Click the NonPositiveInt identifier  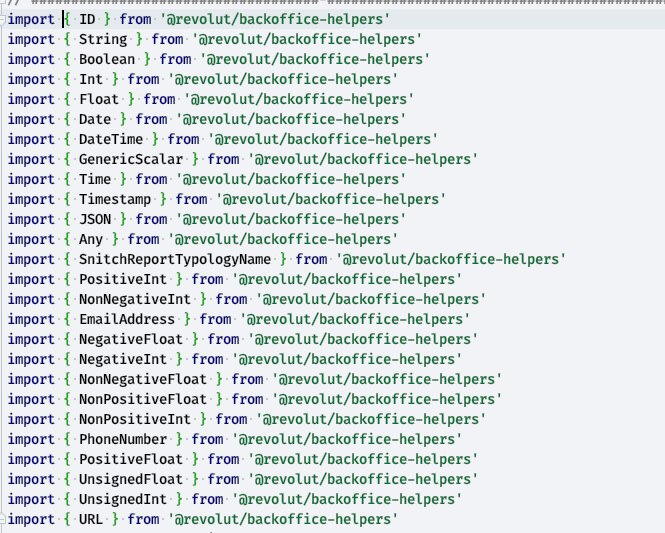[135, 419]
